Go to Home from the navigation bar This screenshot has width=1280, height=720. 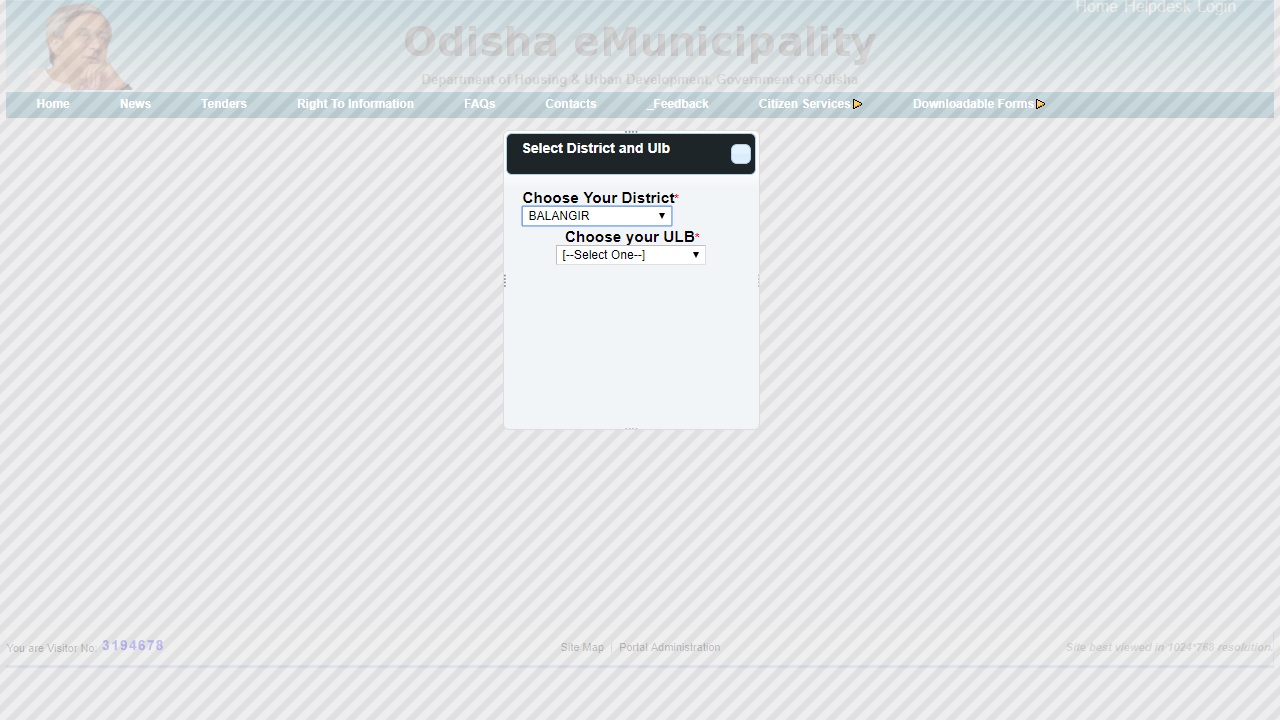[x=52, y=104]
